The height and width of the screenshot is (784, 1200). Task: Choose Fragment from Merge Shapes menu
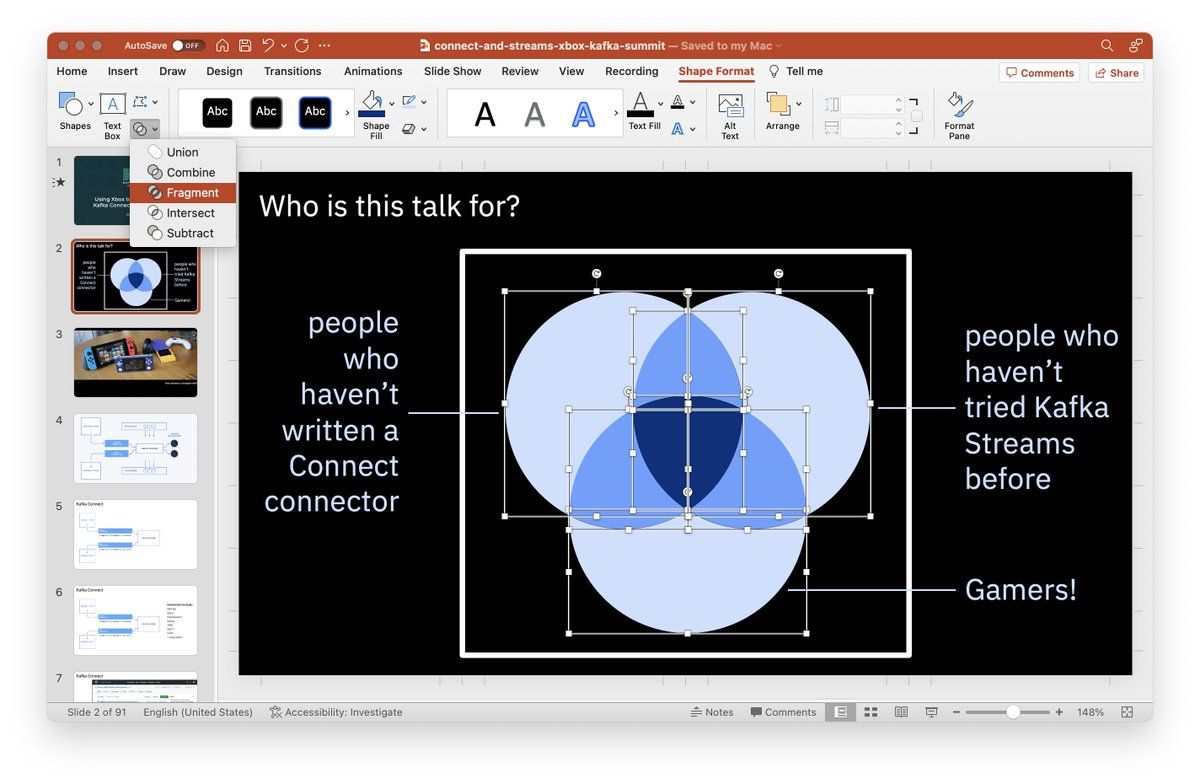(x=183, y=193)
